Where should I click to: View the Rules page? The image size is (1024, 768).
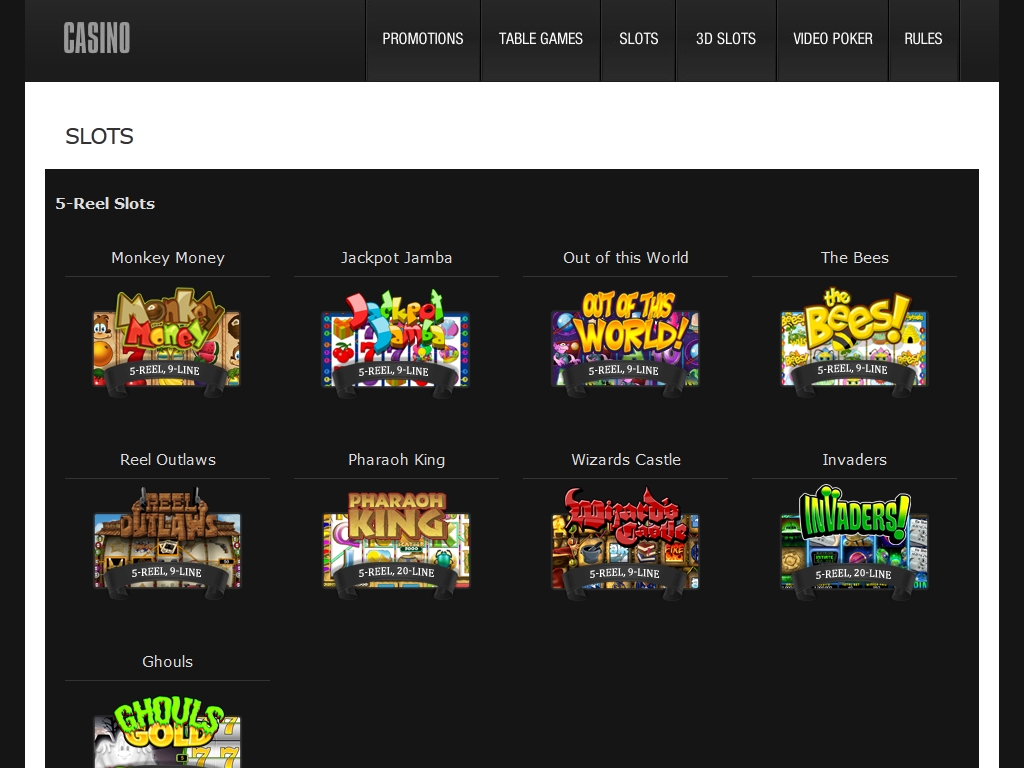923,39
